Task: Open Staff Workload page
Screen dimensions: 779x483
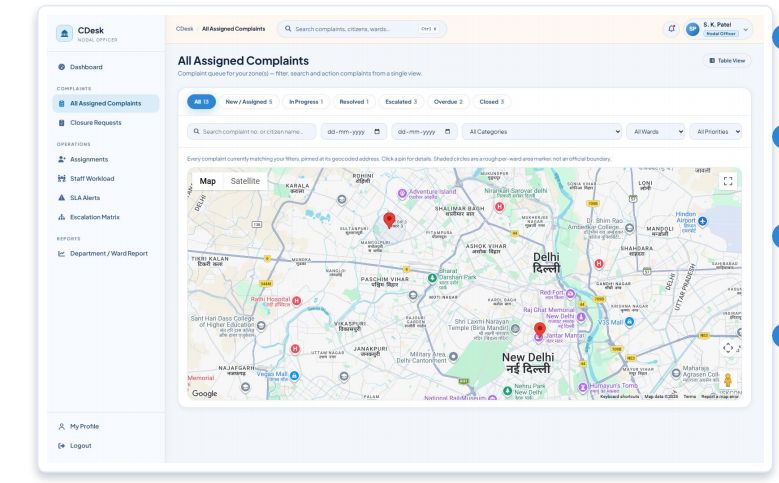Action: 106,178
